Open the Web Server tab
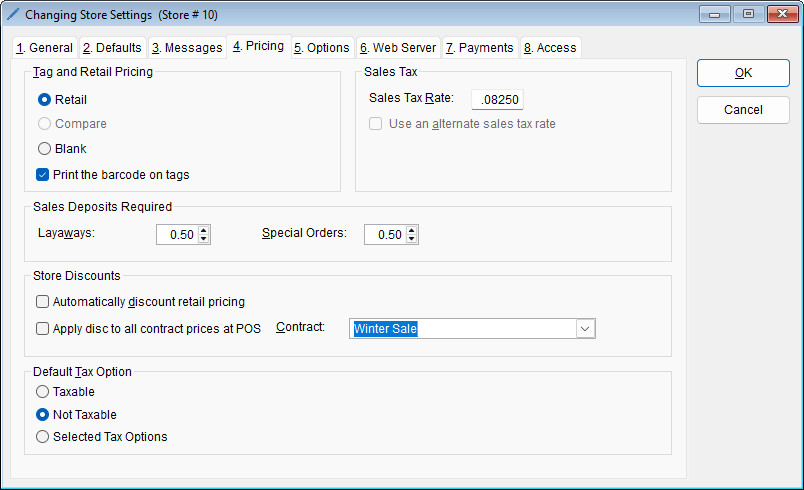The height and width of the screenshot is (490, 804). [x=397, y=47]
